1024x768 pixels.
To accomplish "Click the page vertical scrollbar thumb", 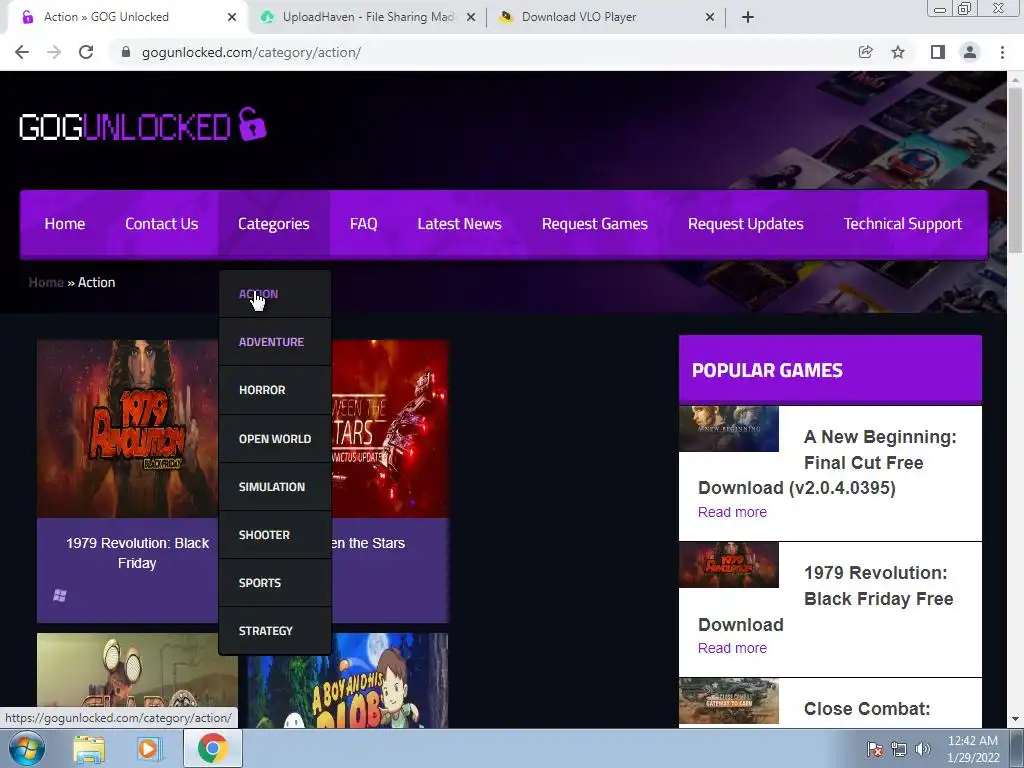I will tap(1015, 170).
